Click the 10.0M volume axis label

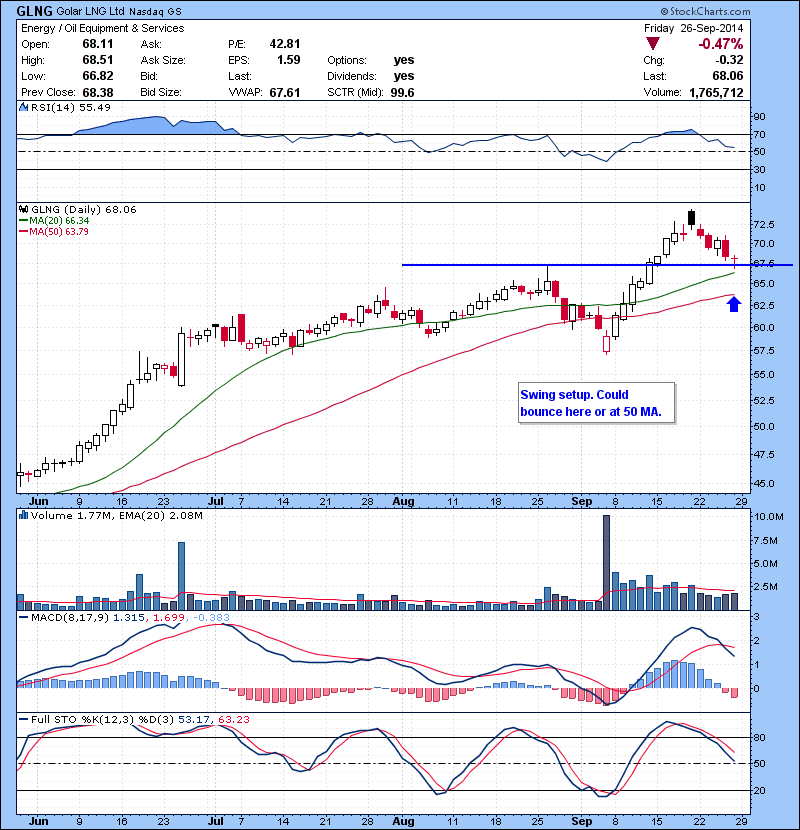tap(768, 517)
